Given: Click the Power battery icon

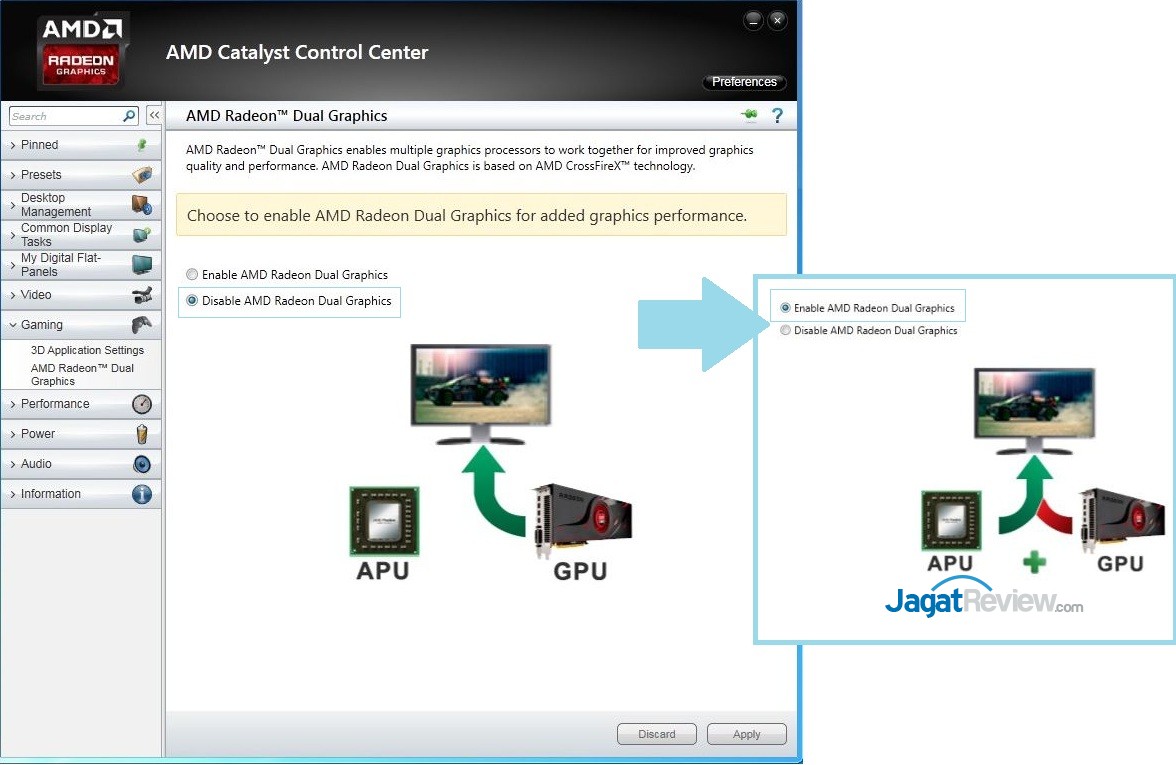Looking at the screenshot, I should point(142,434).
